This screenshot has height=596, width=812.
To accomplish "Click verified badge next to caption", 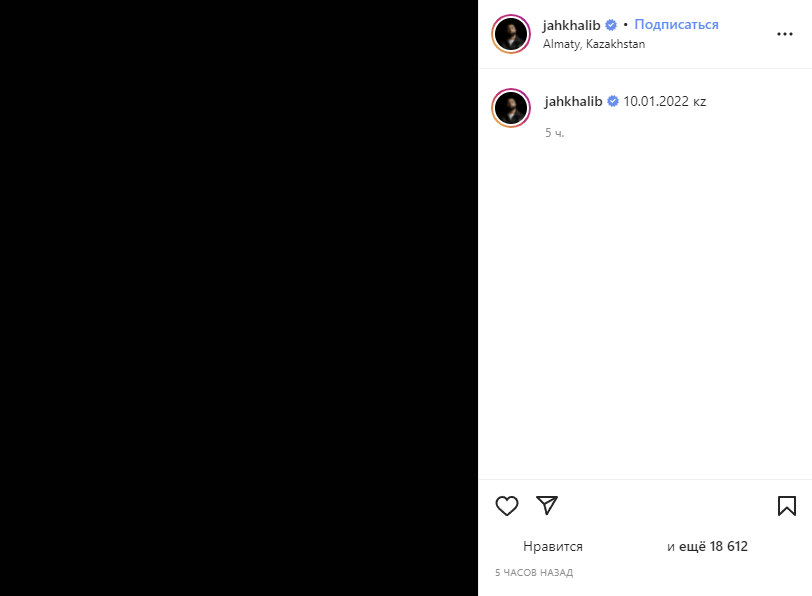I will tap(613, 101).
